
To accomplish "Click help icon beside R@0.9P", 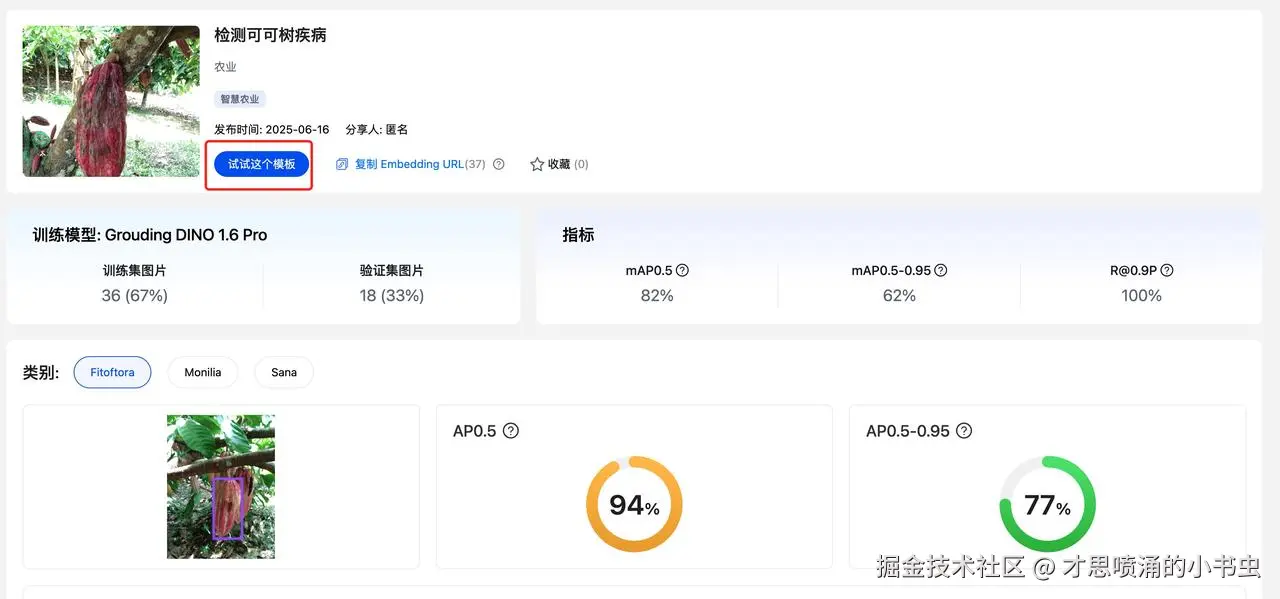I will 1166,270.
